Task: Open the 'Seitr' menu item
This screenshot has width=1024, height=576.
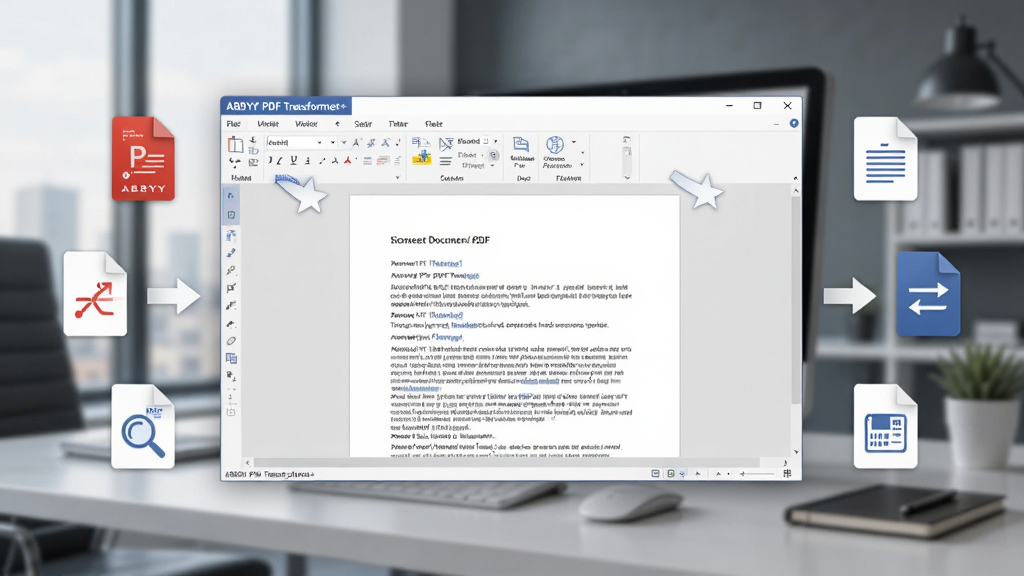Action: 363,124
